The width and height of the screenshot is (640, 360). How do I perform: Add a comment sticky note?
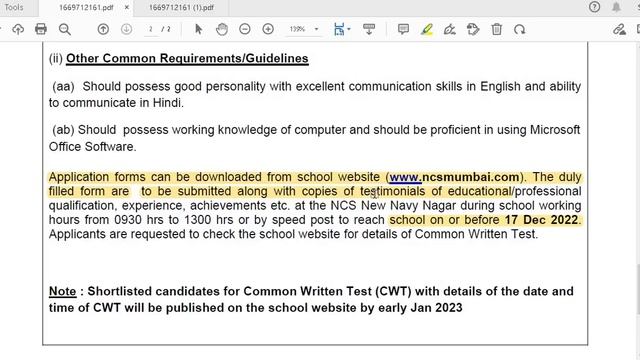click(403, 29)
